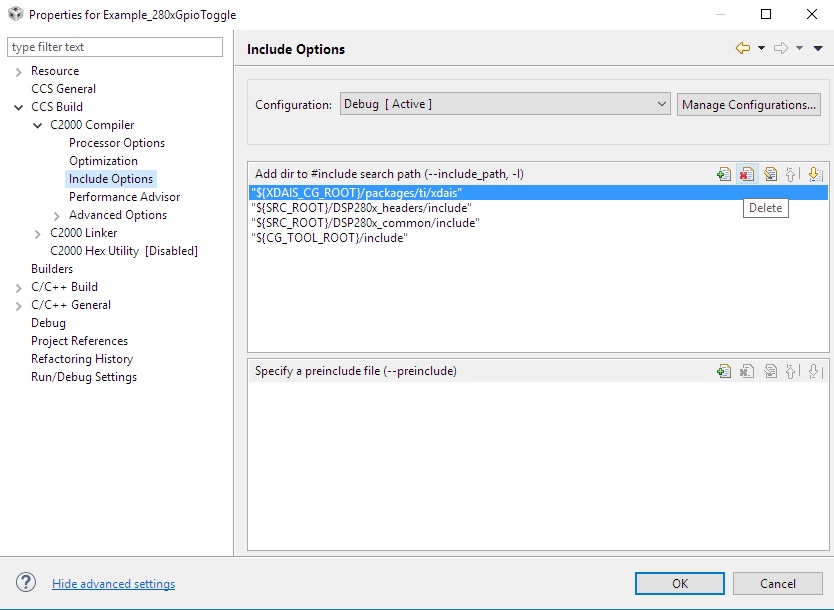Image resolution: width=834 pixels, height=610 pixels.
Task: Add a new include search path entry
Action: 723,174
